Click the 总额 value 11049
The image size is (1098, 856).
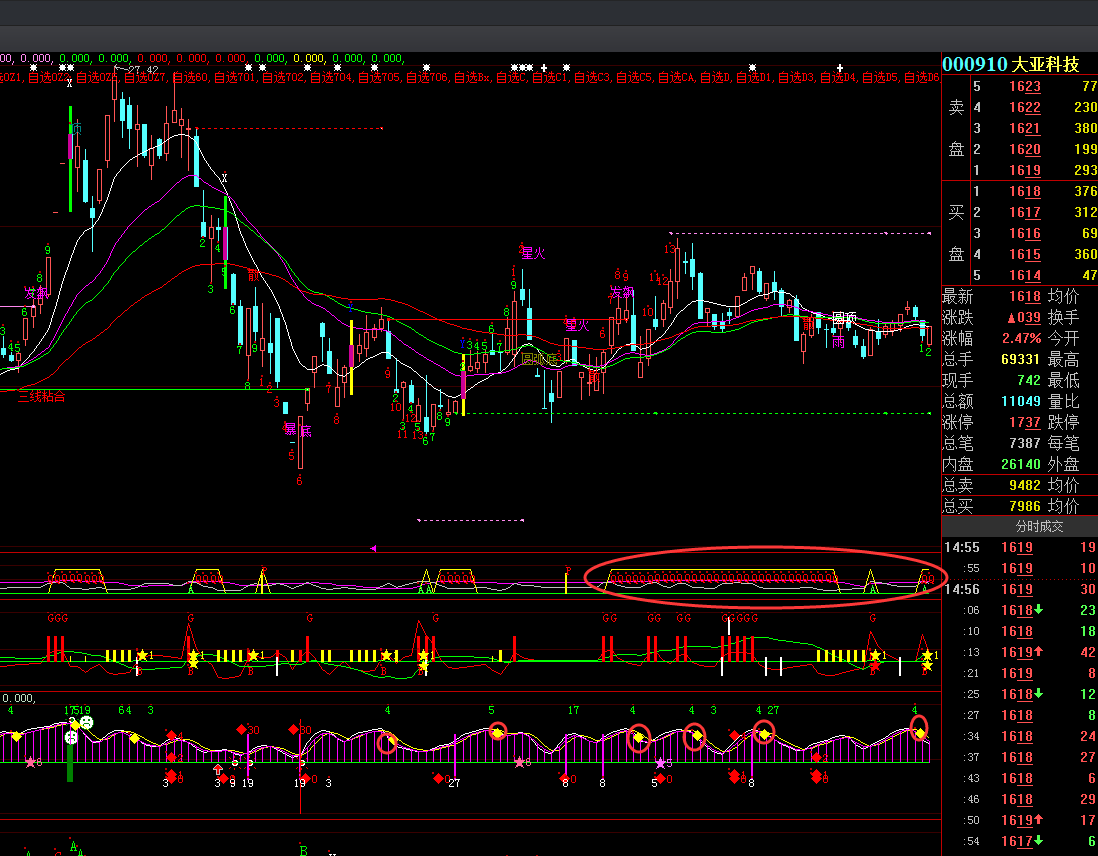(x=1020, y=401)
